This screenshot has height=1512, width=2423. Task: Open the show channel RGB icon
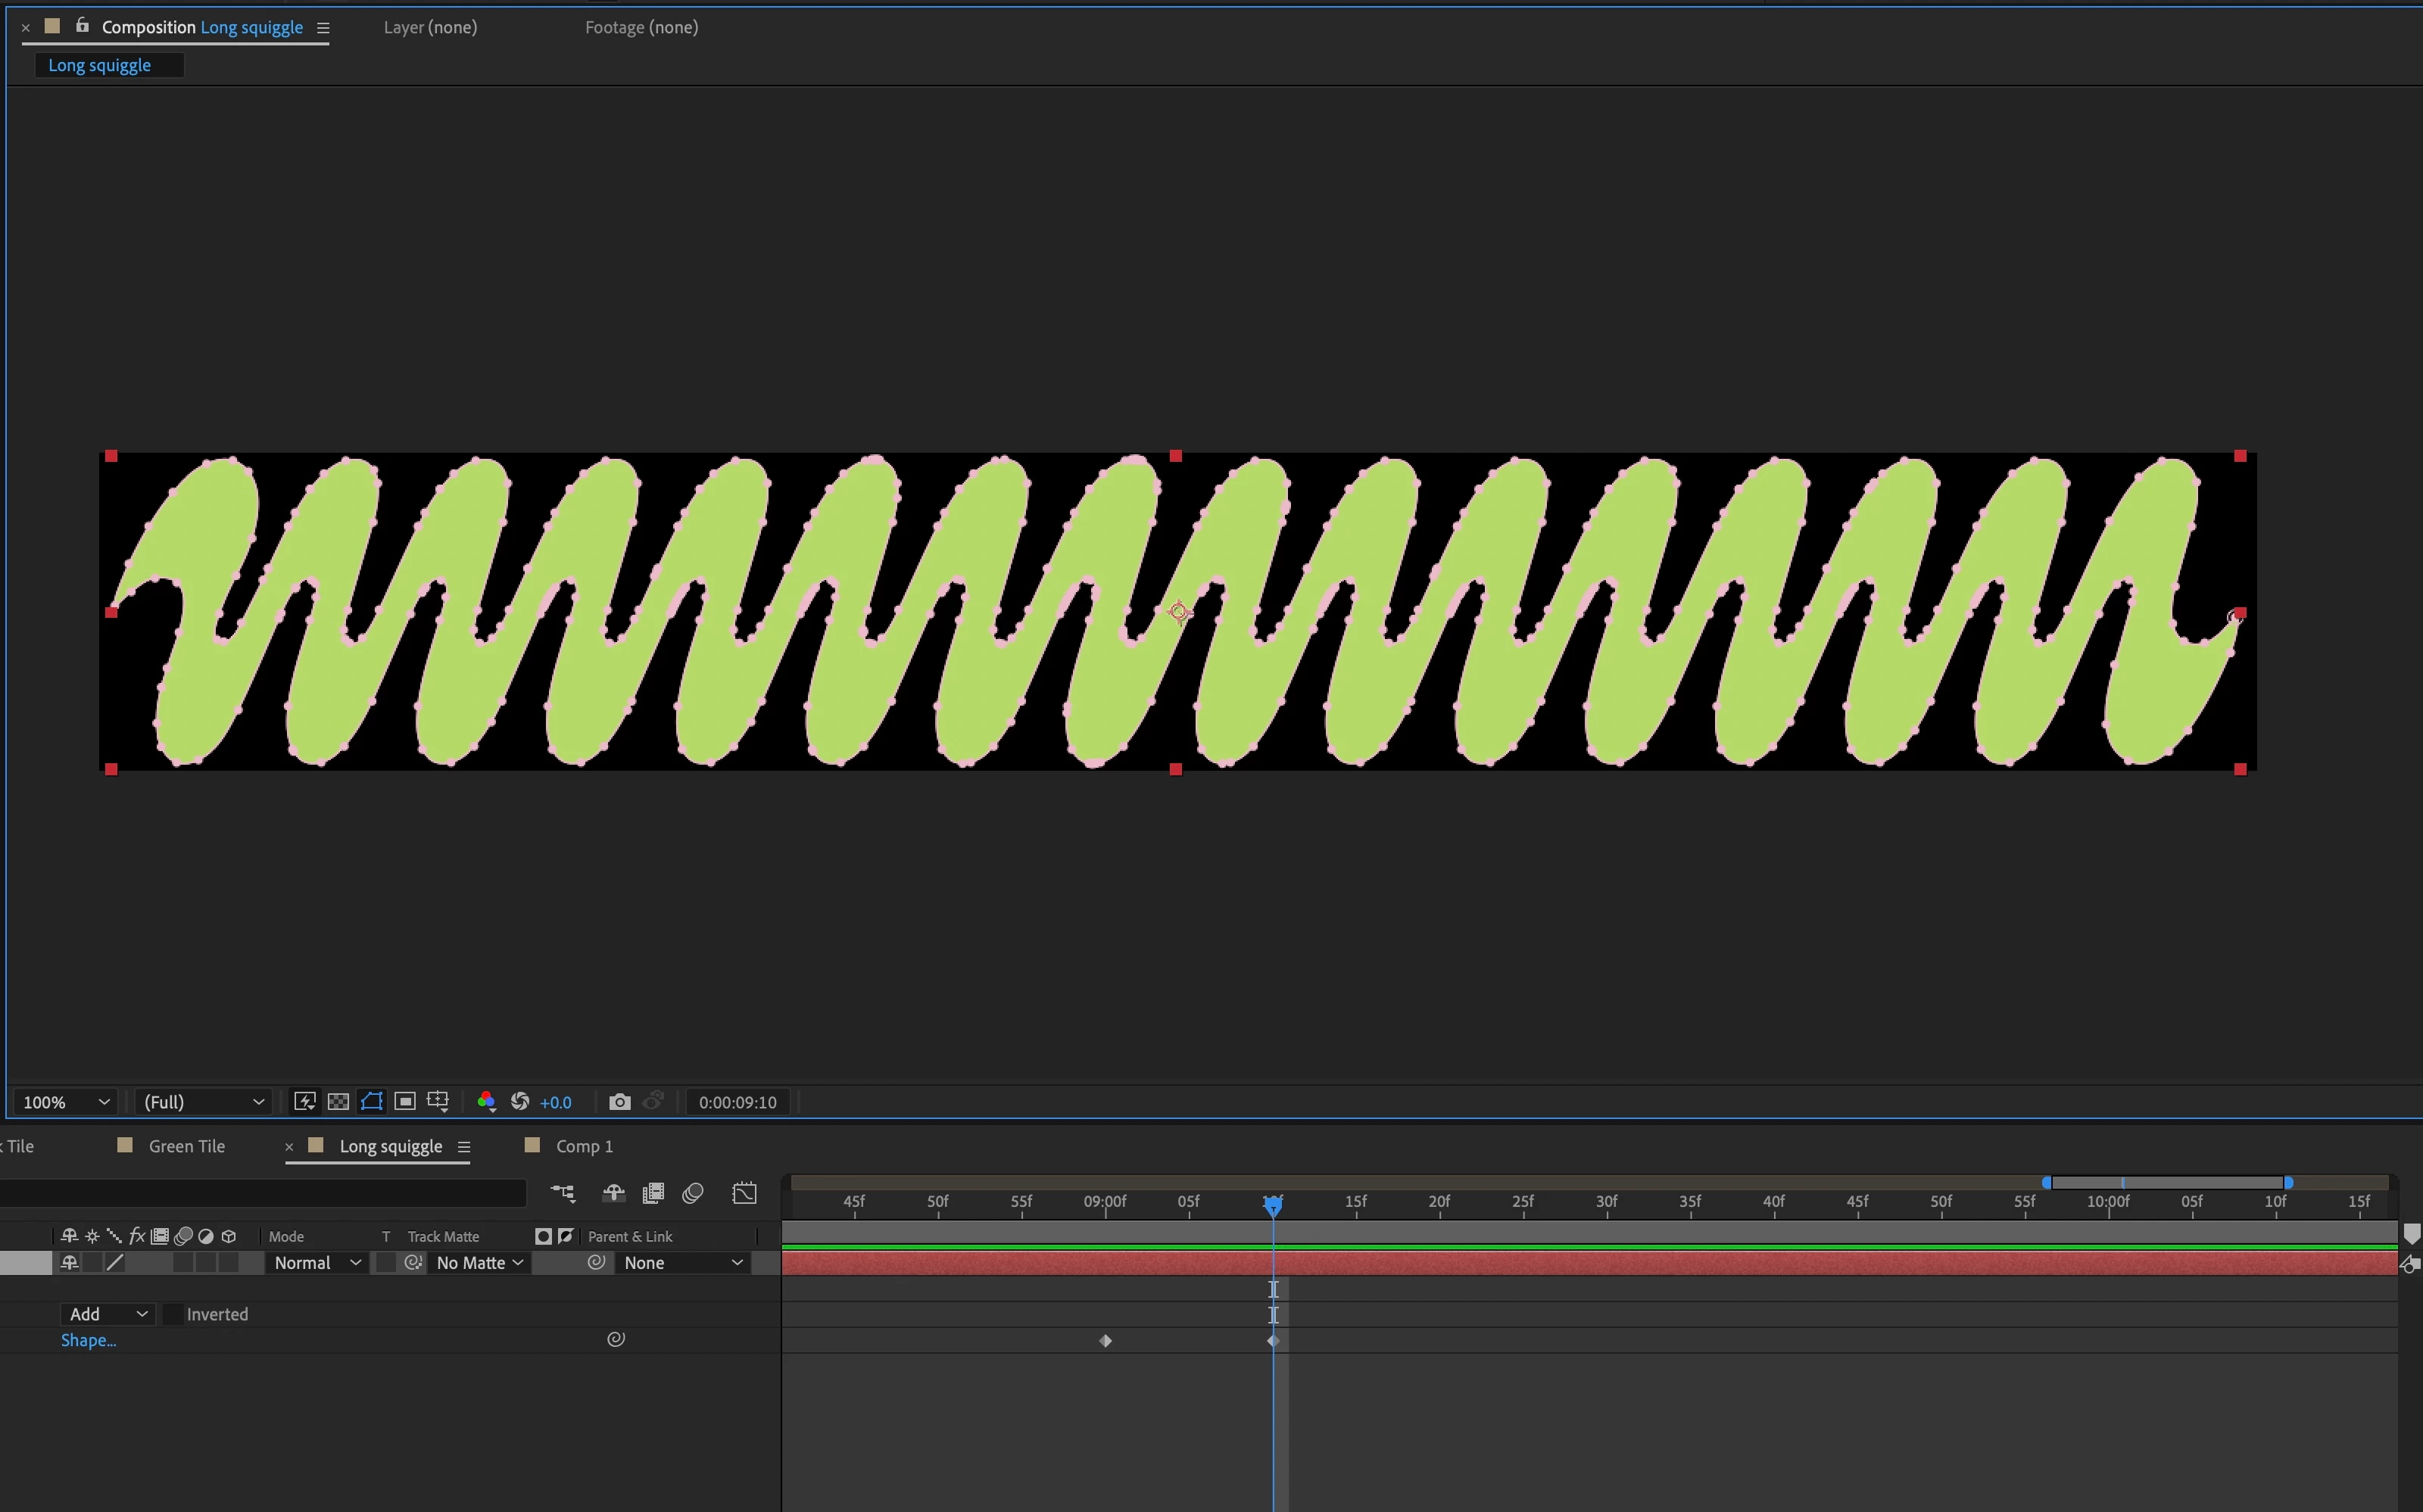pyautogui.click(x=486, y=1101)
